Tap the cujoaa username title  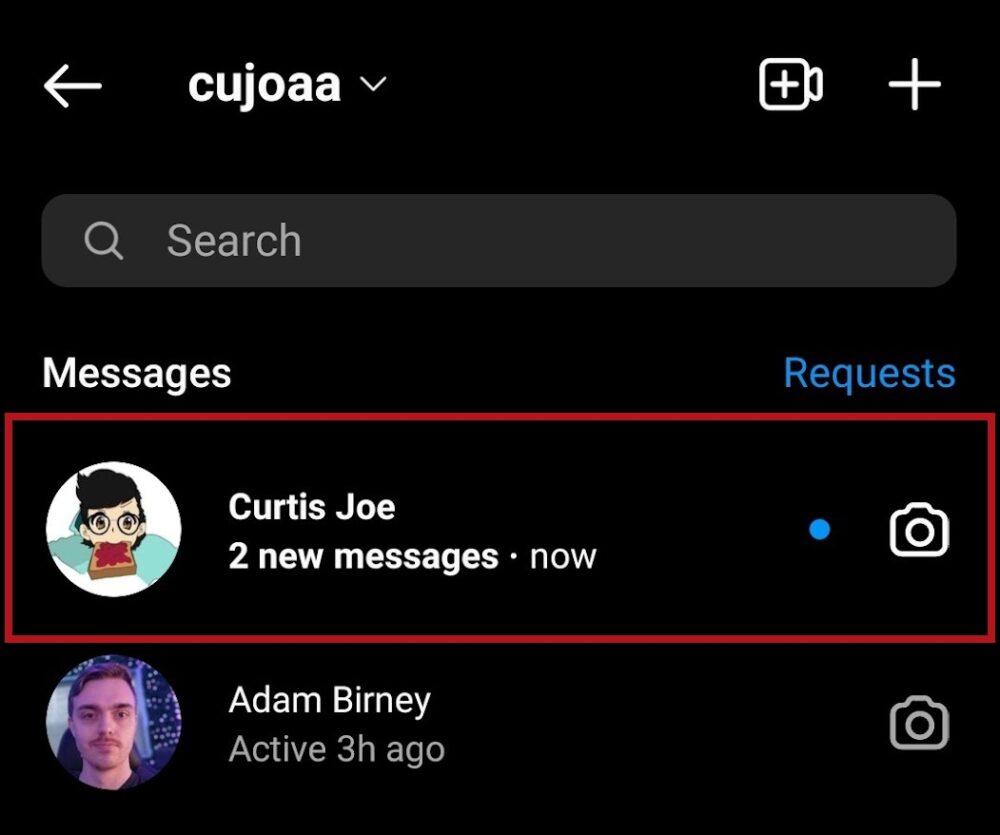coord(264,86)
